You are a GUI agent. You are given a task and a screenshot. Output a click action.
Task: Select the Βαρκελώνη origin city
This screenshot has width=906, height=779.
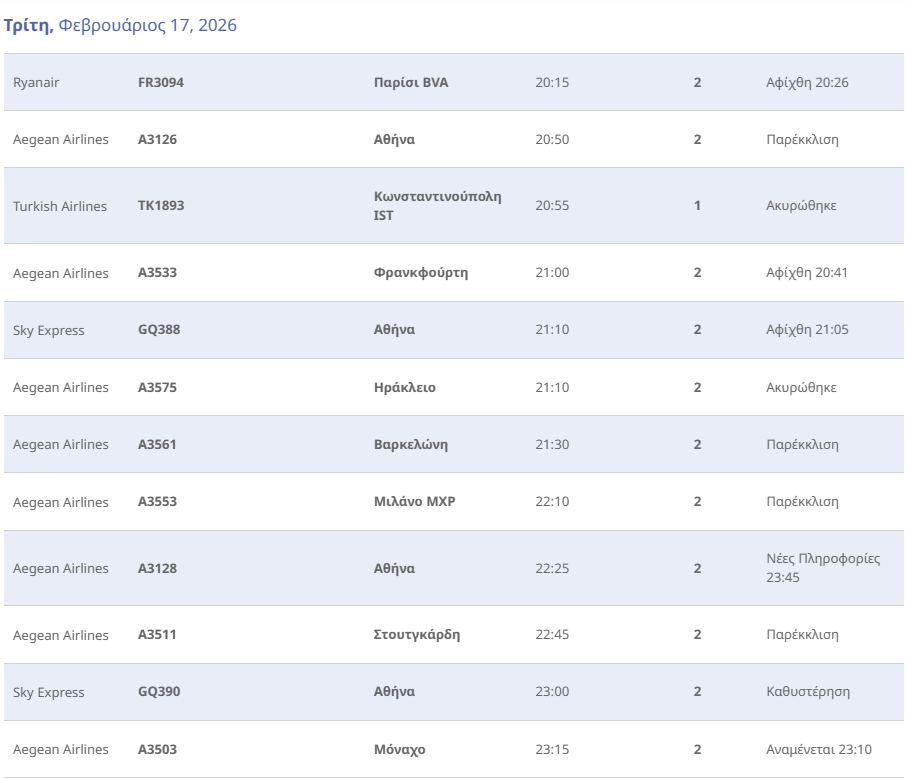(x=411, y=444)
